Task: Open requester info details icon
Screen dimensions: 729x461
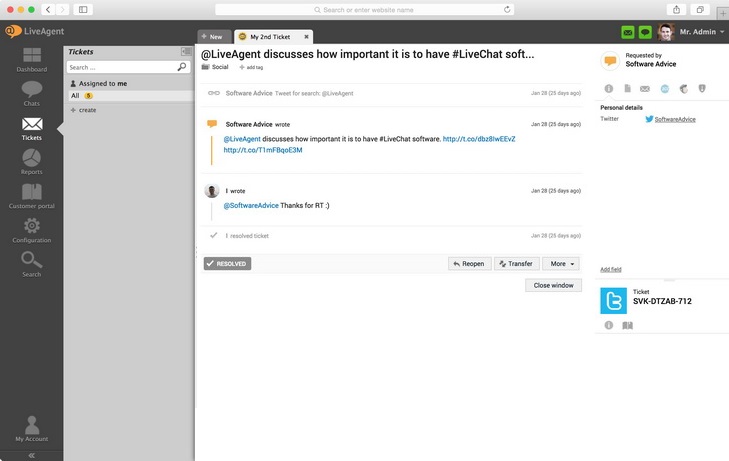Action: [x=609, y=88]
